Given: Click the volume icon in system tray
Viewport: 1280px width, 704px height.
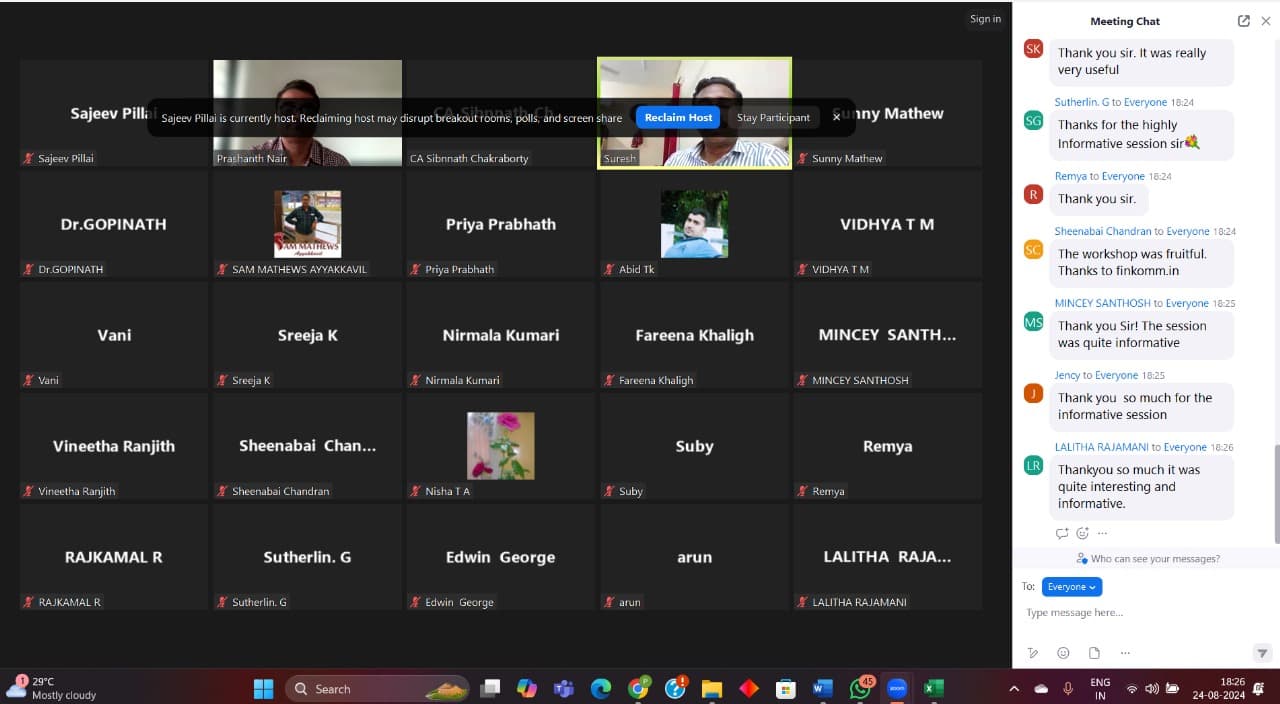Looking at the screenshot, I should pos(1151,689).
